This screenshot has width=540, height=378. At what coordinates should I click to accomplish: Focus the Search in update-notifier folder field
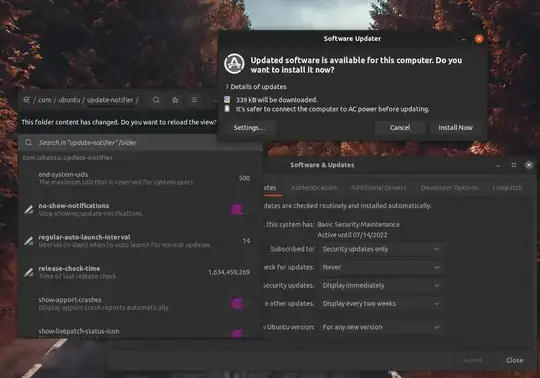tap(141, 143)
